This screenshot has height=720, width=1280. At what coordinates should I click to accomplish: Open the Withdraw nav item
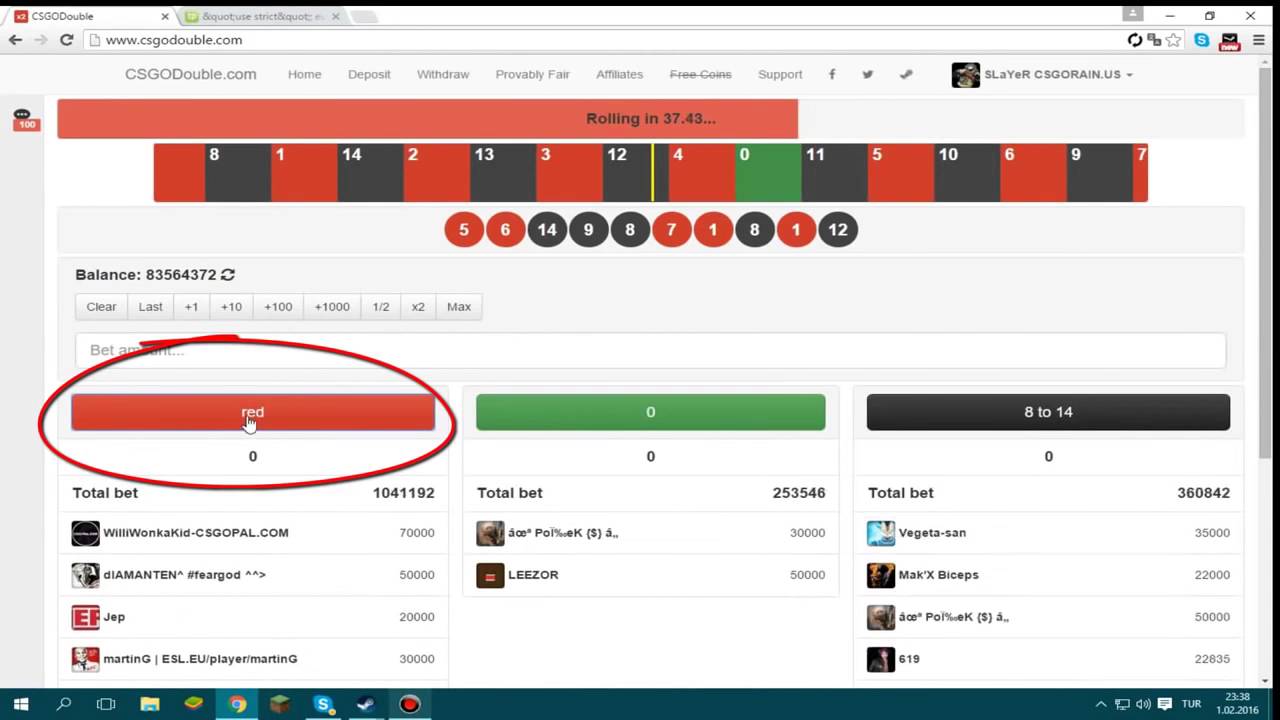click(x=443, y=74)
